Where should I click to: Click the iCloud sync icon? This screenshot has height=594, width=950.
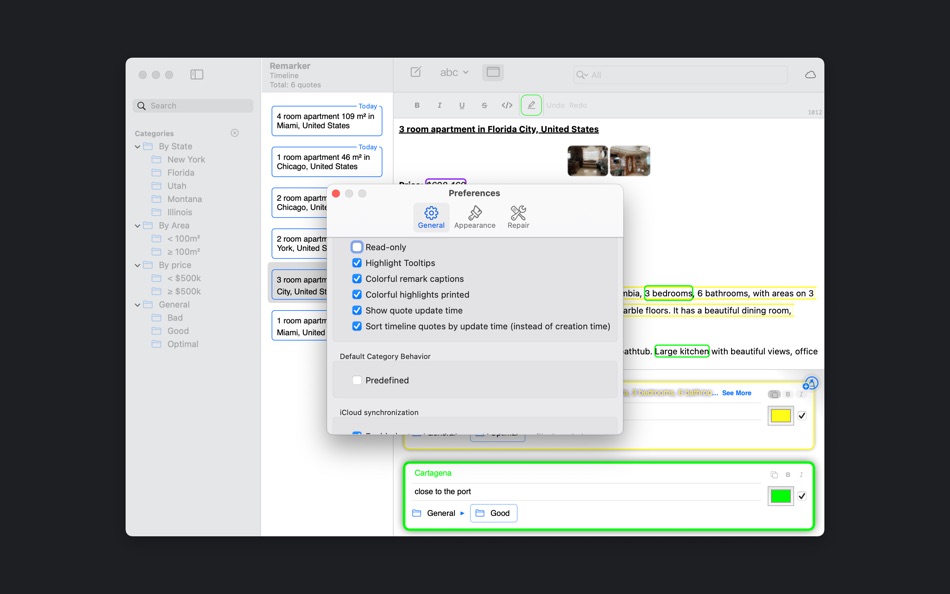810,75
